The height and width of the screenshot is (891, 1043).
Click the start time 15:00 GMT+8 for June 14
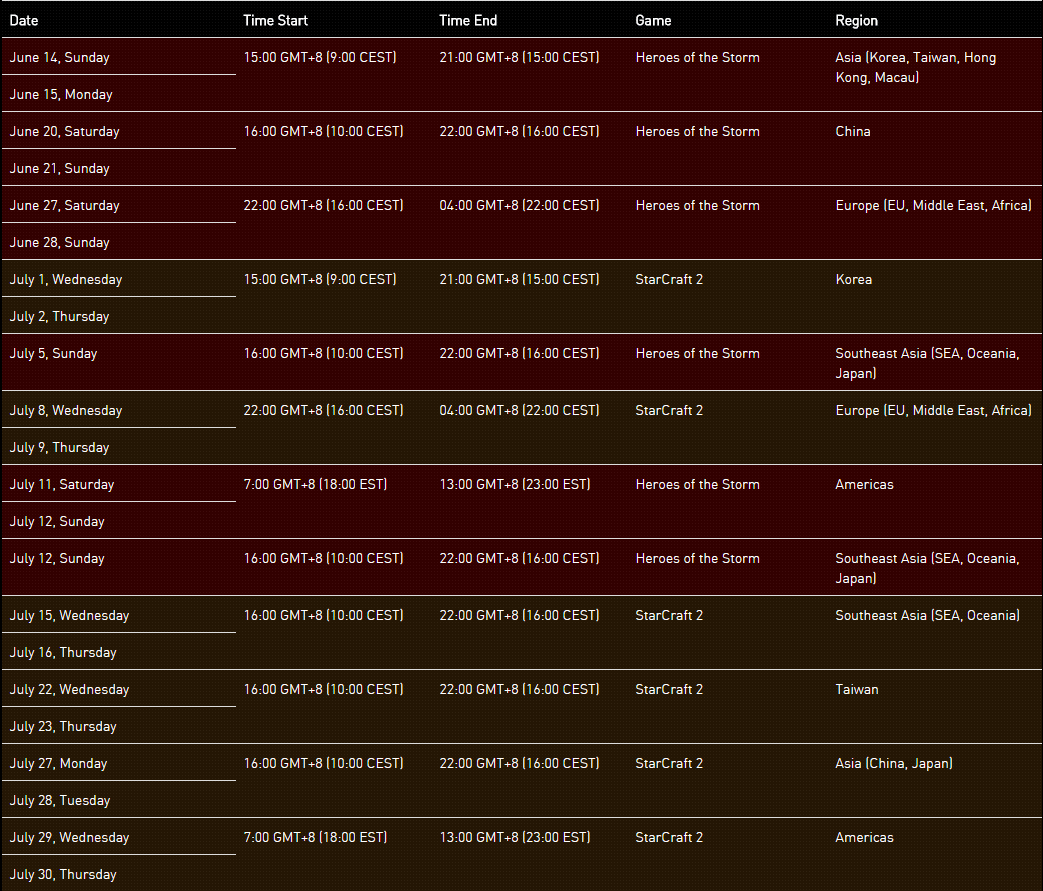click(x=320, y=57)
